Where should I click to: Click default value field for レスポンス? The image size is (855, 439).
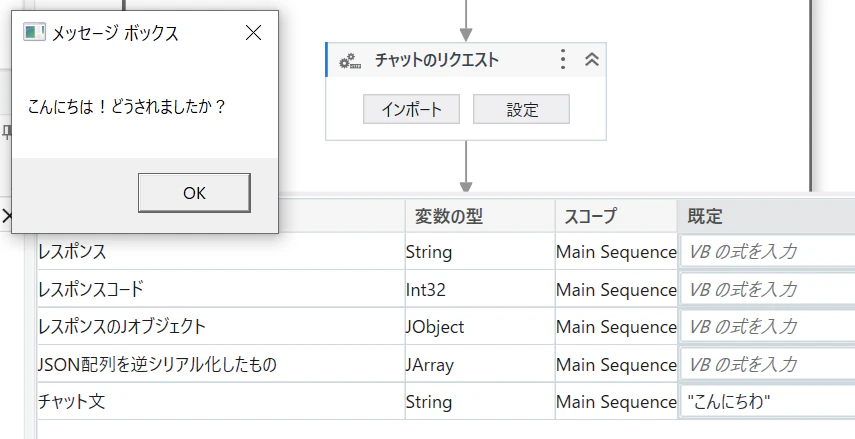767,252
